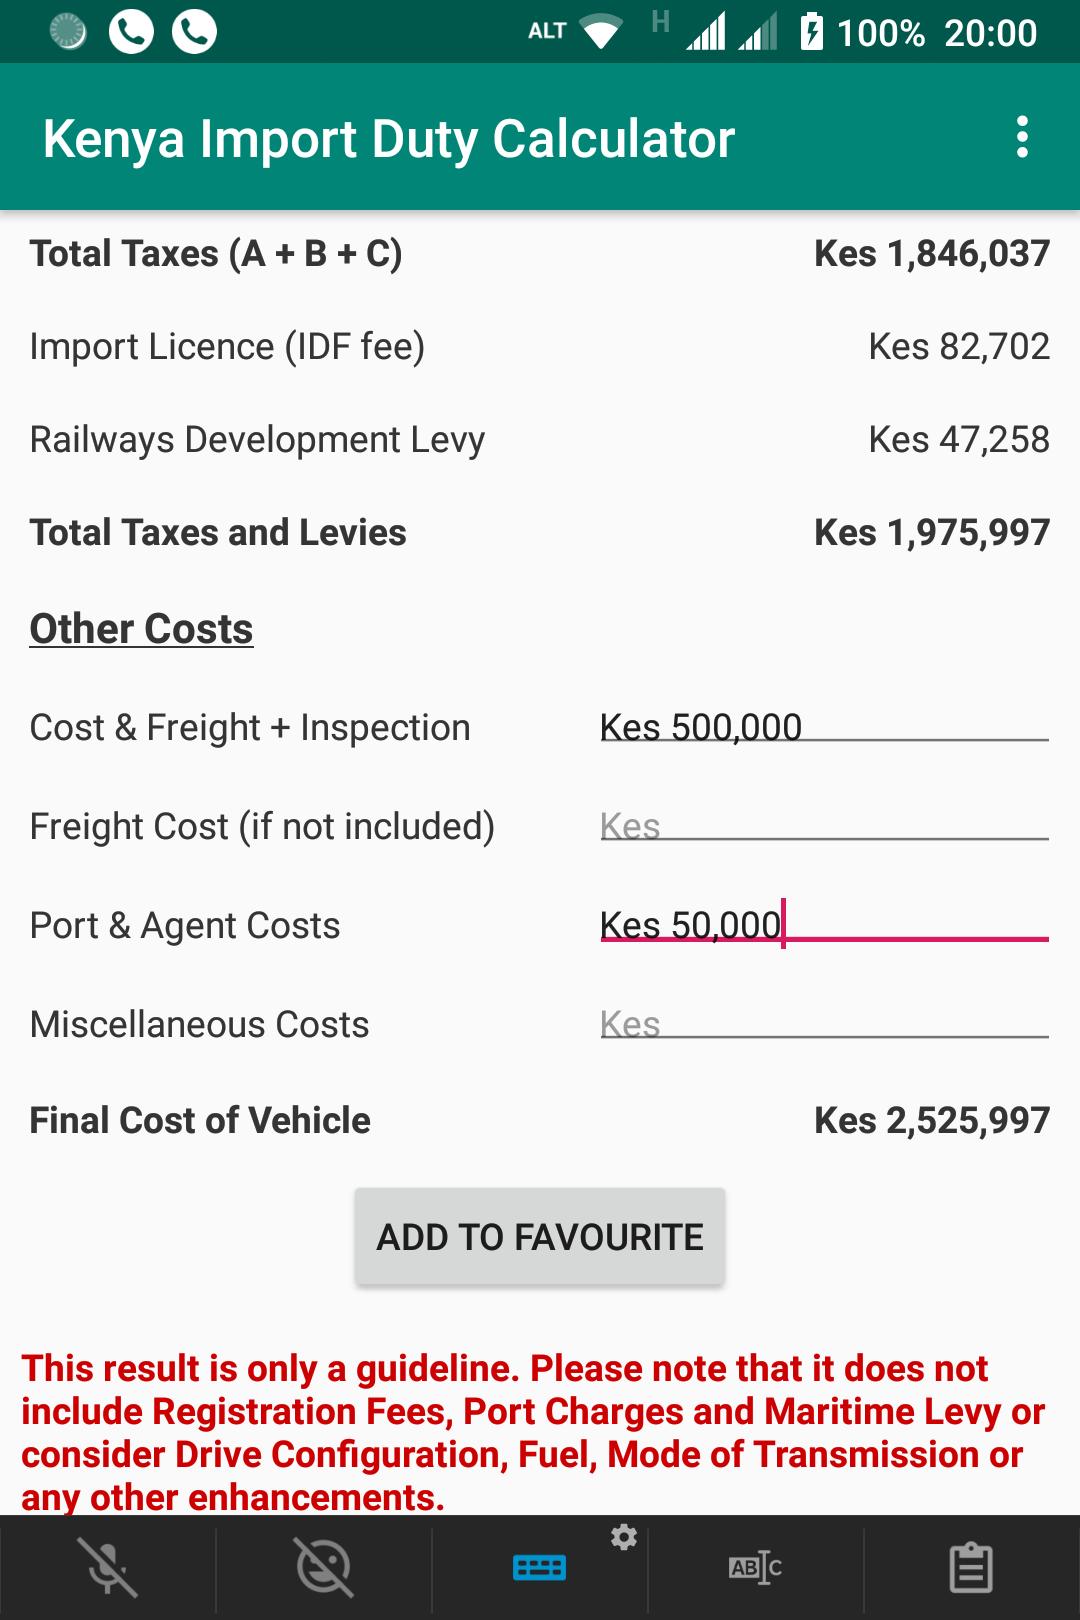Tap the disabled emoji face icon
Screen dimensions: 1080x1620
tap(323, 1566)
